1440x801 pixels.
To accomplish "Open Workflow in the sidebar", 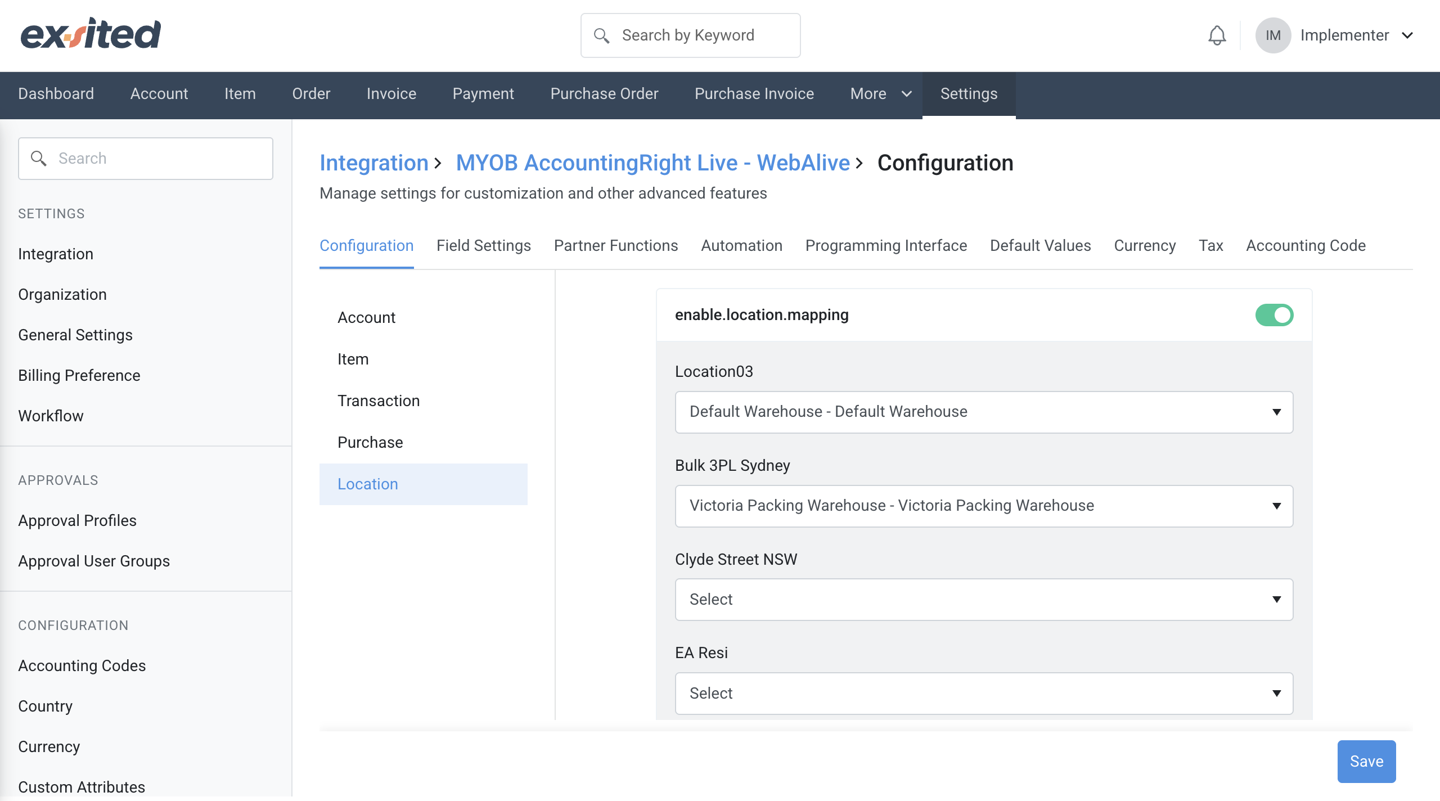I will point(51,416).
